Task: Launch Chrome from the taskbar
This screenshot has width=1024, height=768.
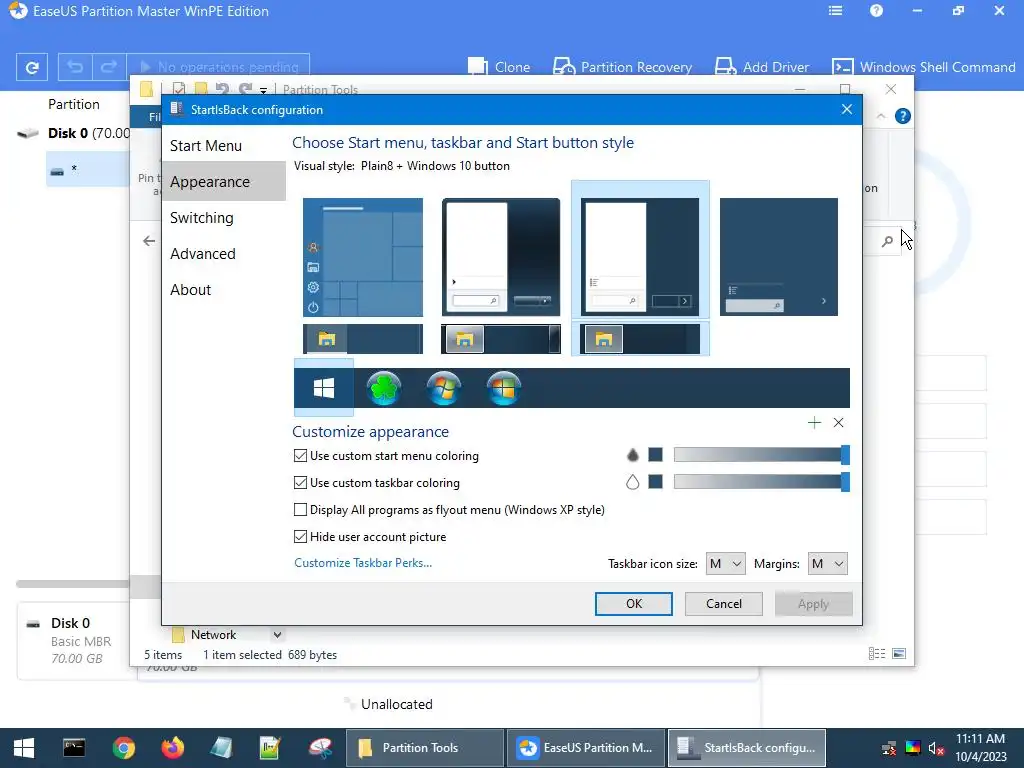Action: tap(123, 748)
